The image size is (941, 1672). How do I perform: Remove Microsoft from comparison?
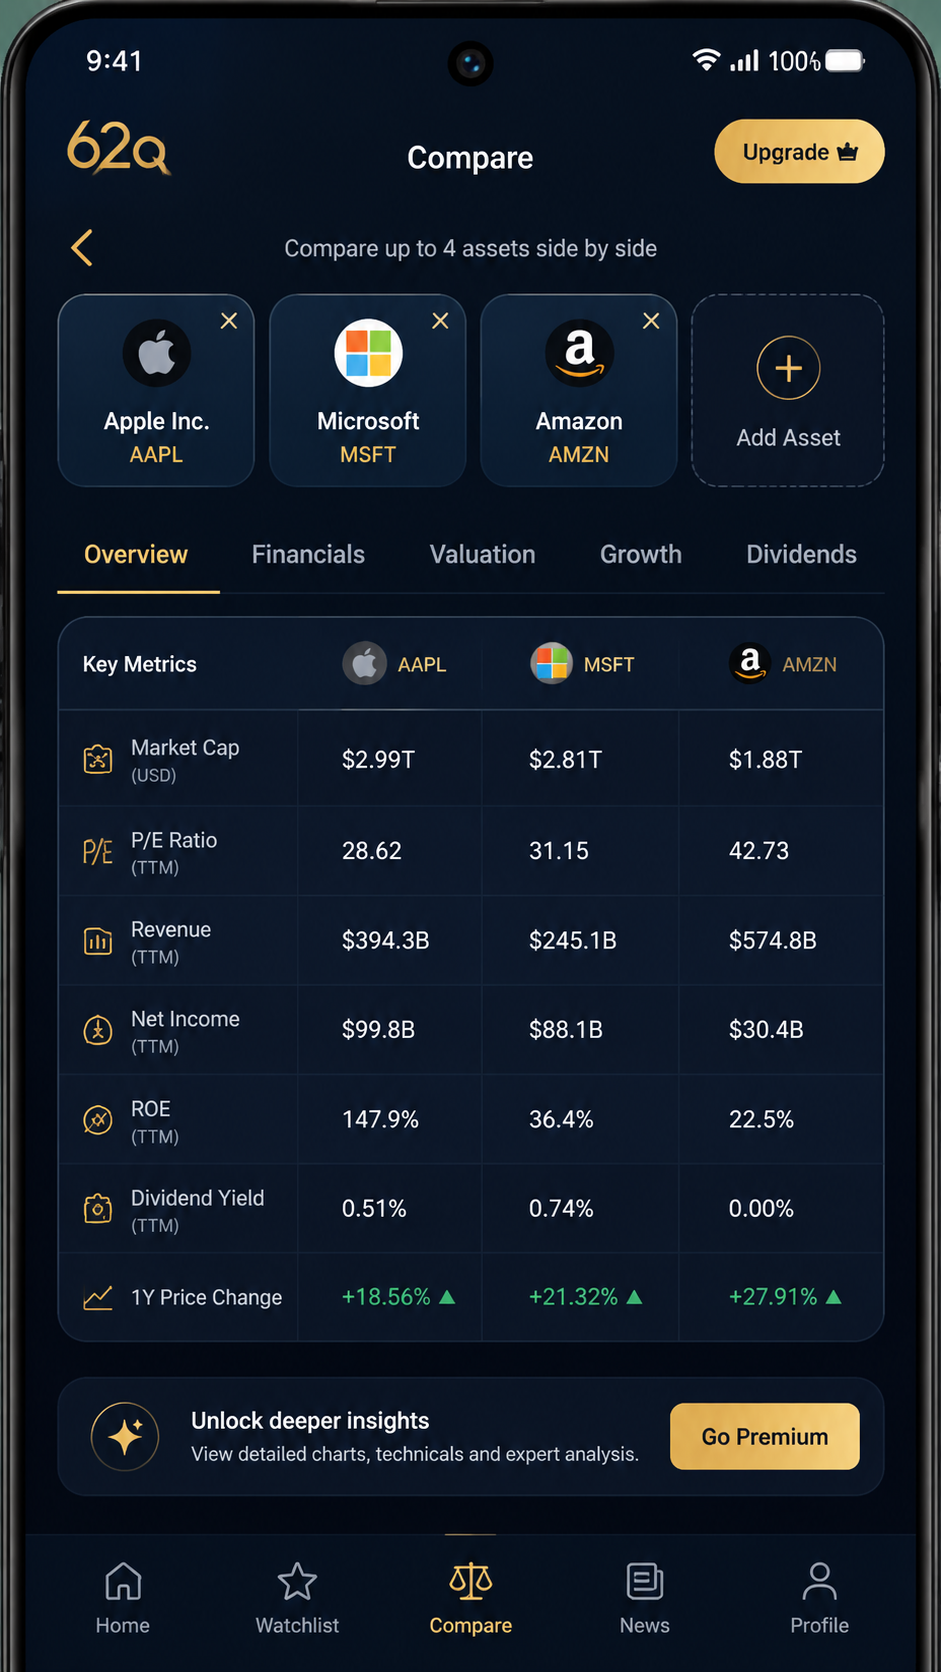click(x=440, y=321)
